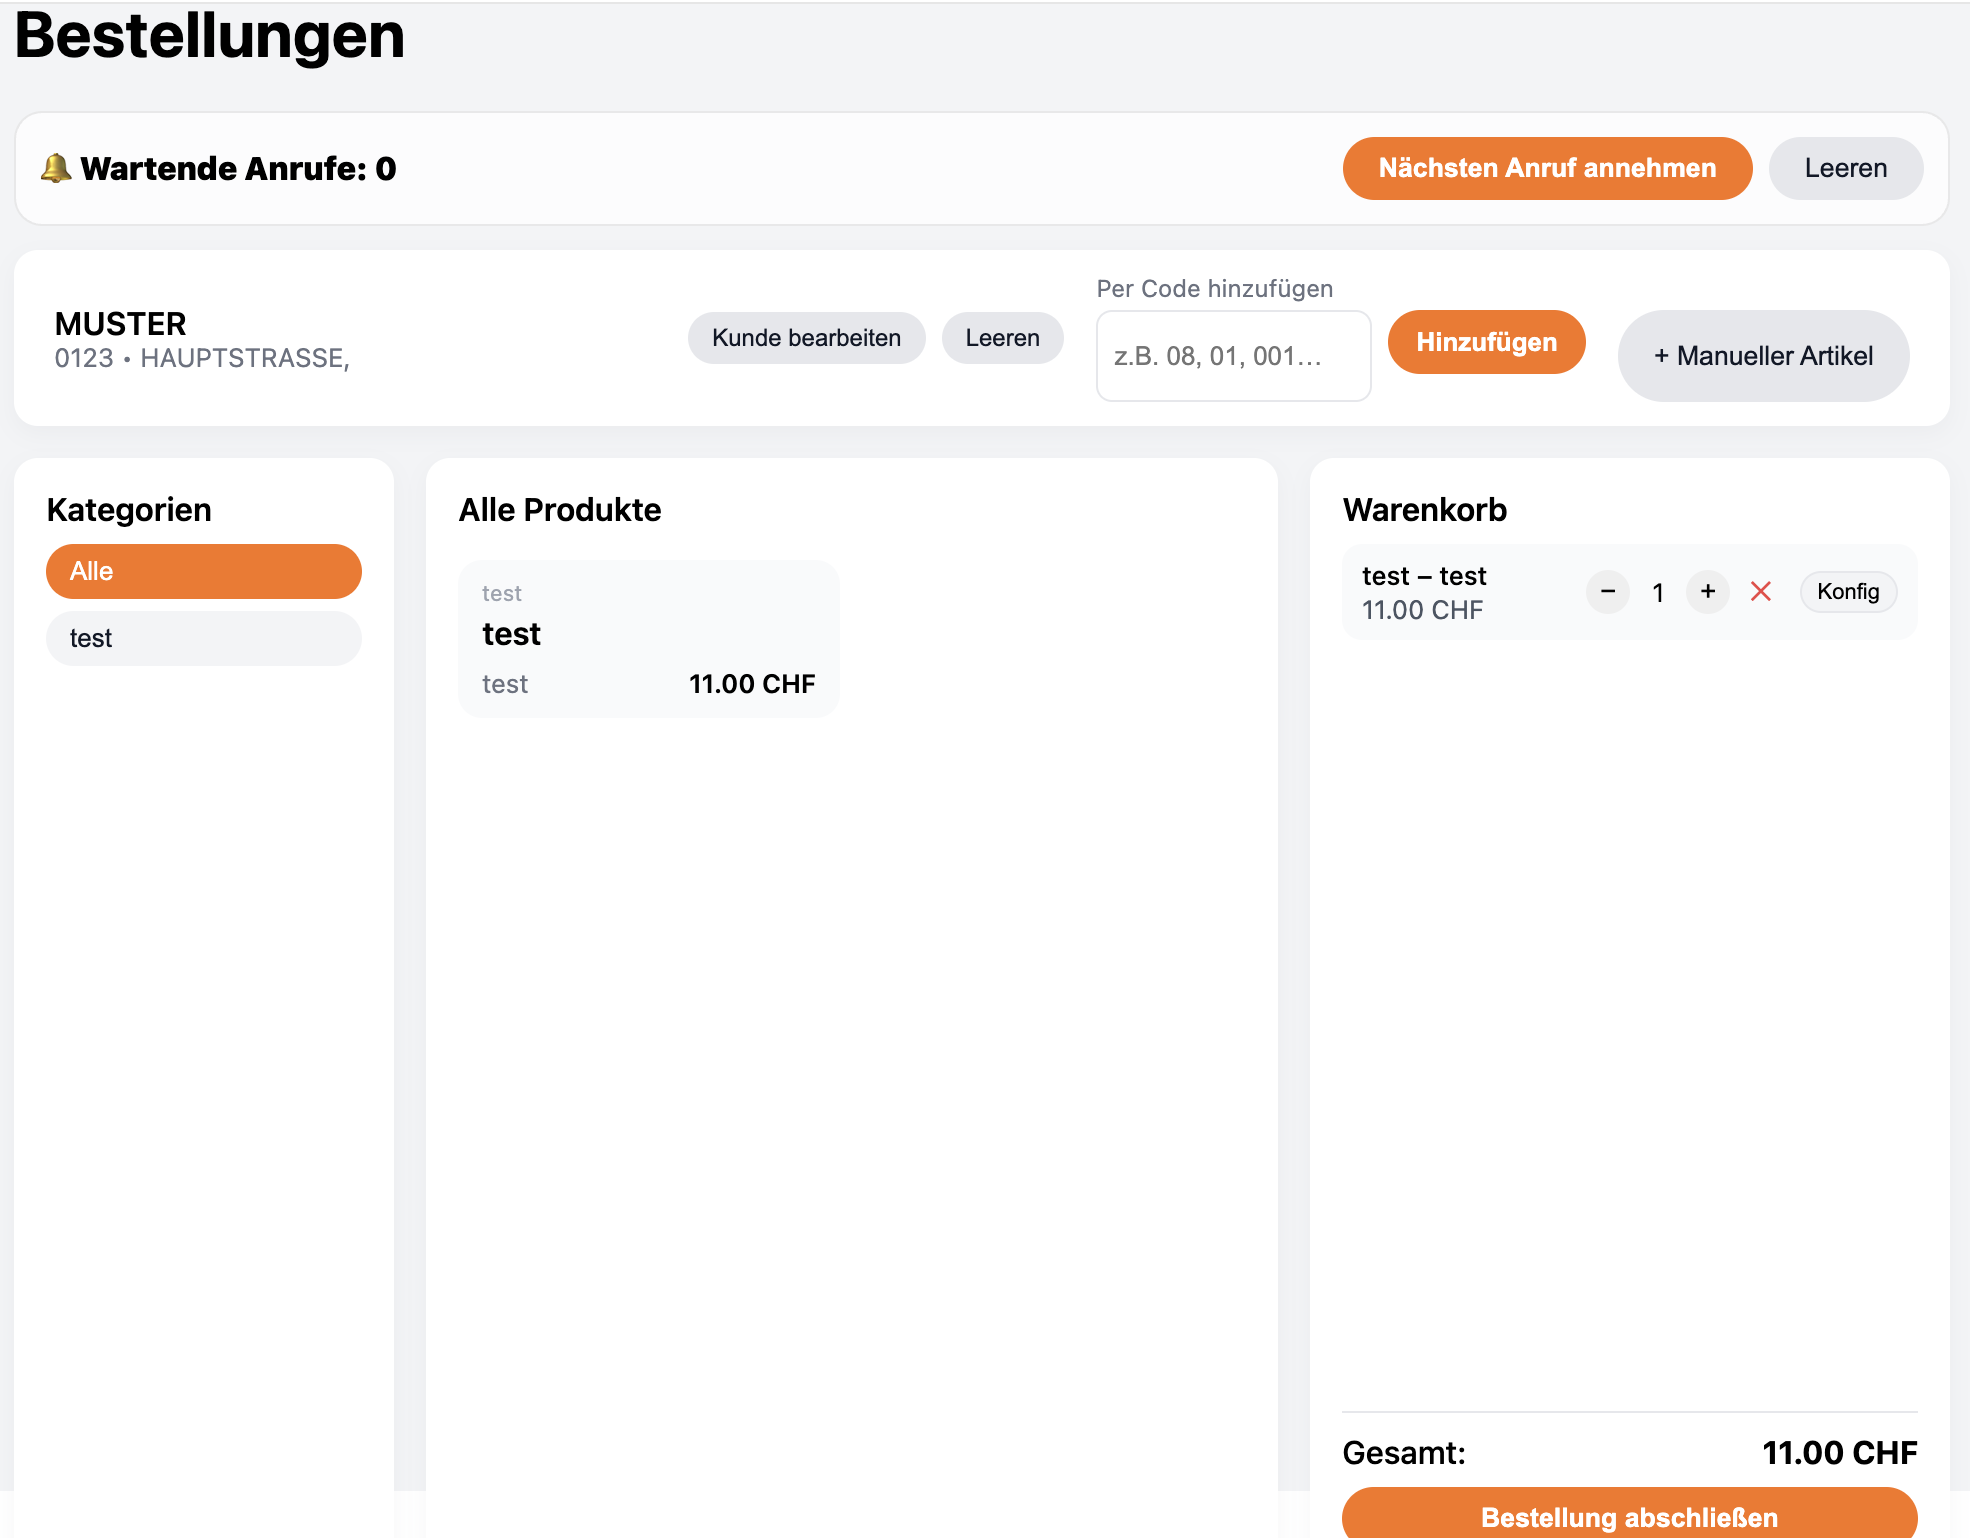Add a Manueller Artikel
This screenshot has height=1538, width=1970.
pos(1763,356)
